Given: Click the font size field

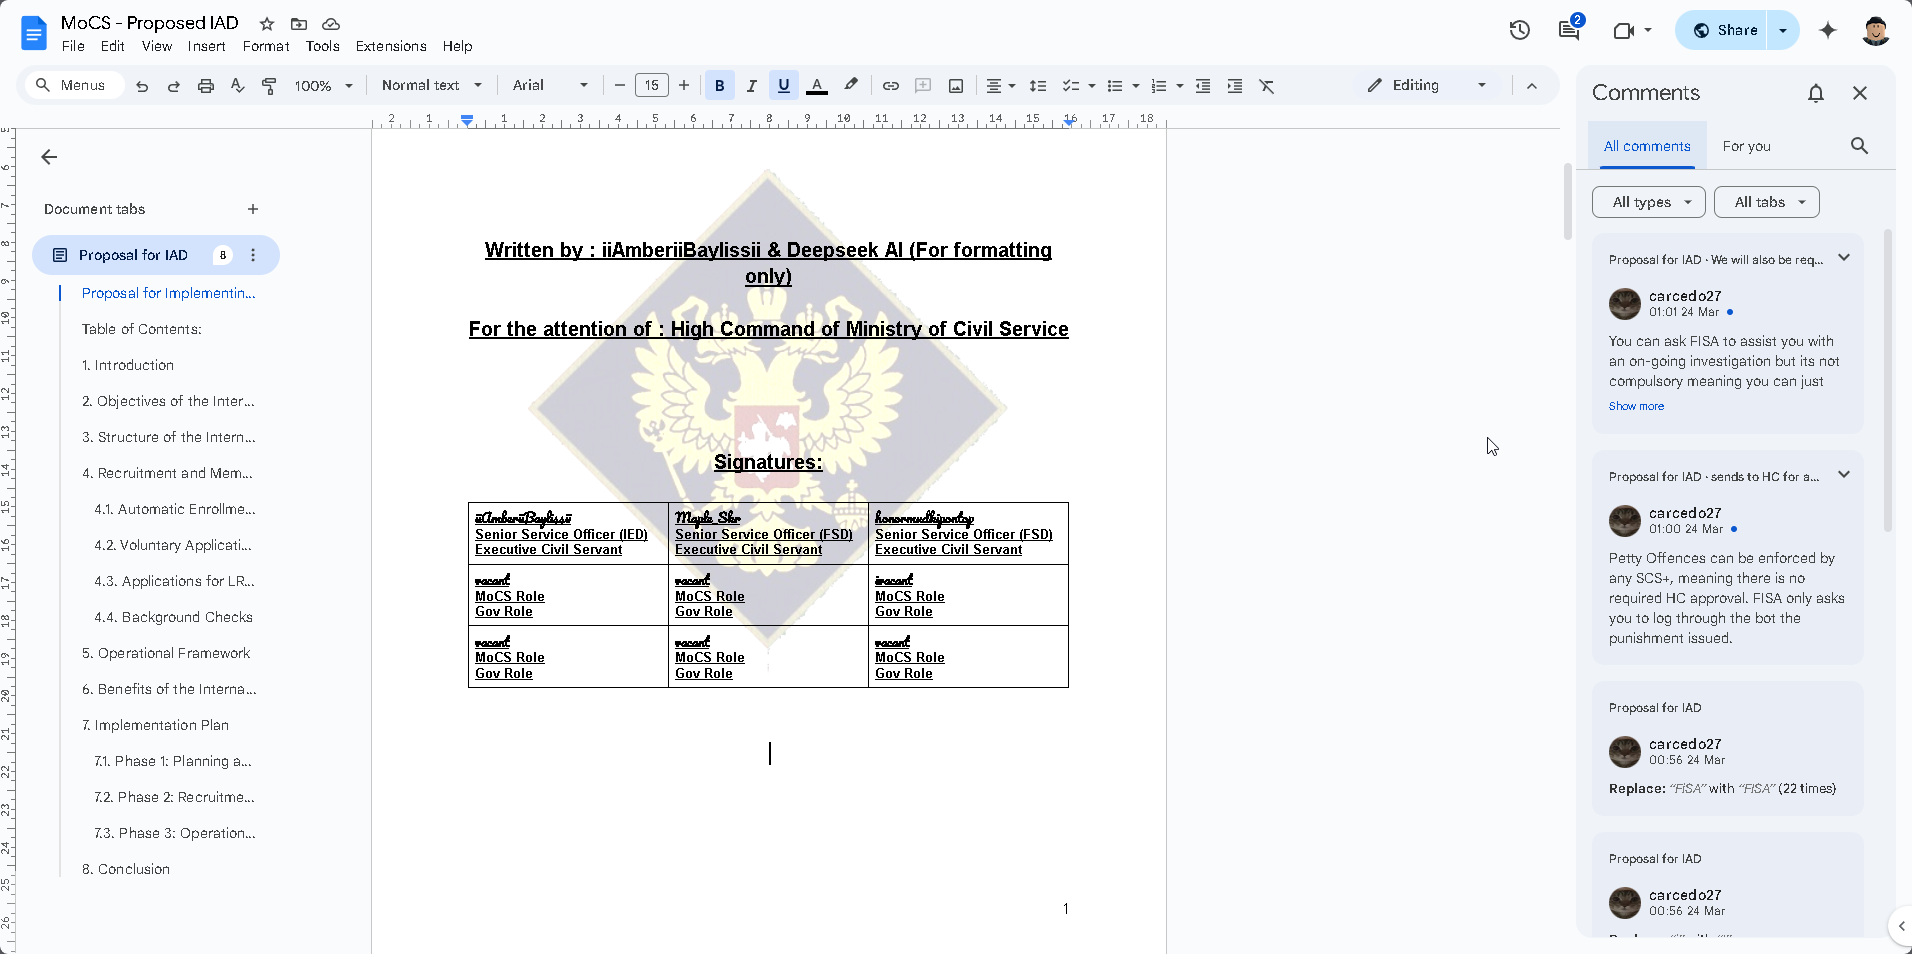Looking at the screenshot, I should (652, 86).
